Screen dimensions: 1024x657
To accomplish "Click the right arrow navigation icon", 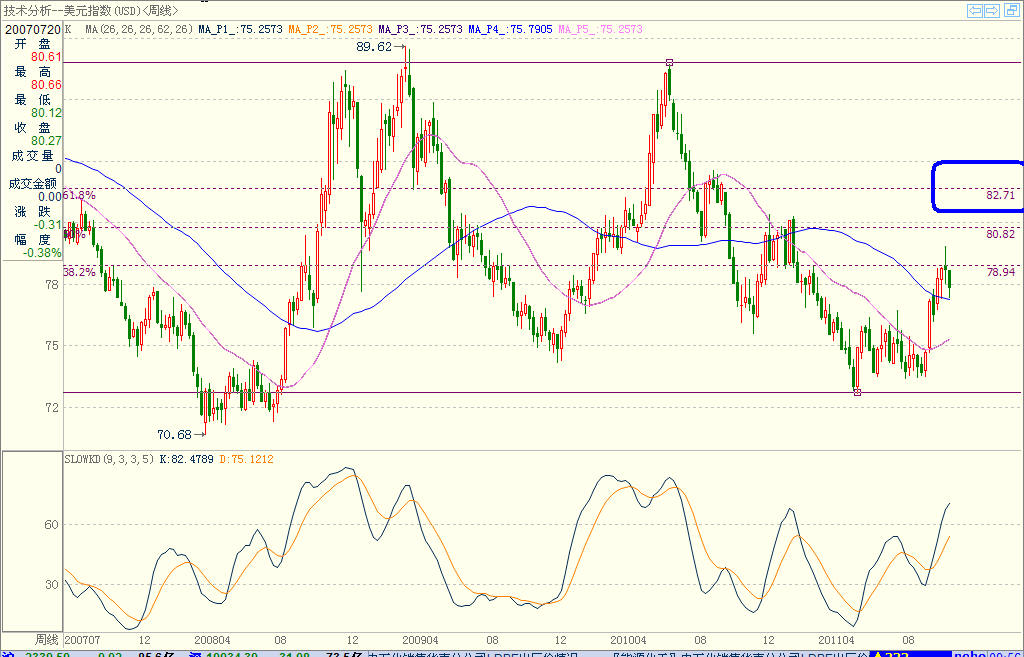I will tap(991, 10).
